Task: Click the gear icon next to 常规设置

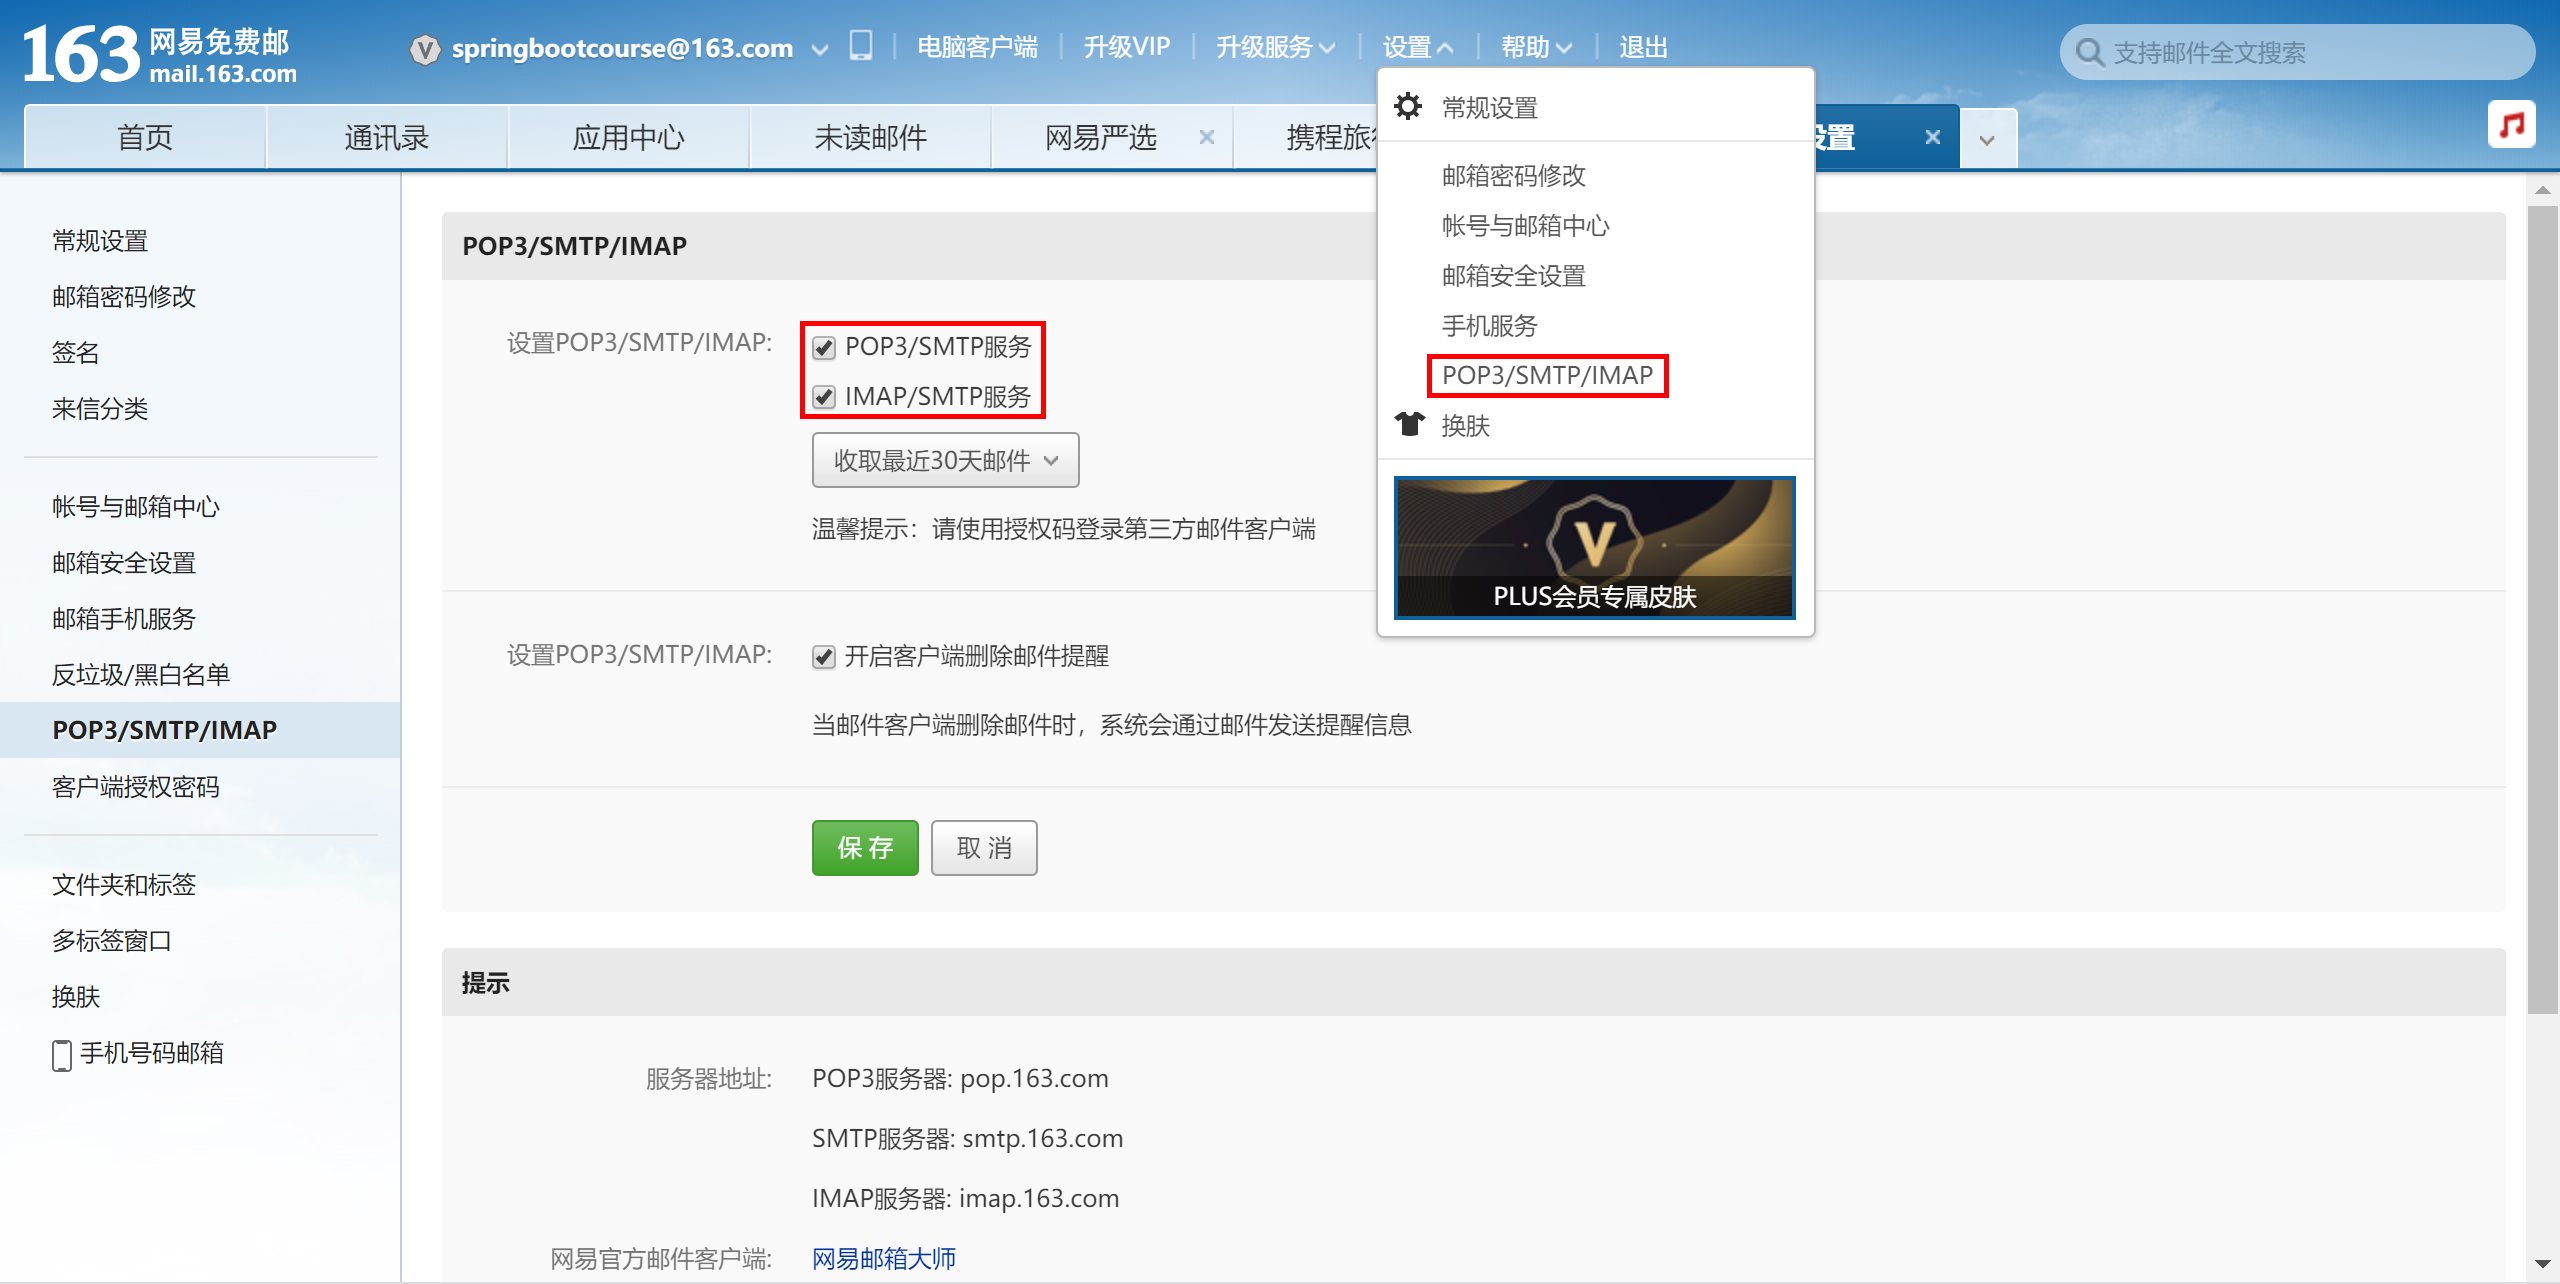Action: click(x=1408, y=107)
